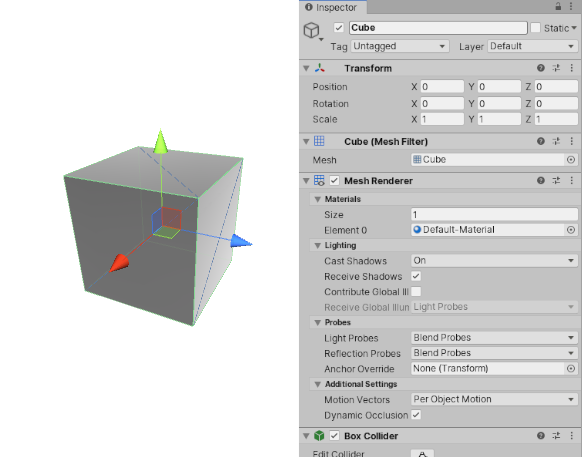Collapse the Materials section
Viewport: 582px width, 457px height.
(317, 199)
